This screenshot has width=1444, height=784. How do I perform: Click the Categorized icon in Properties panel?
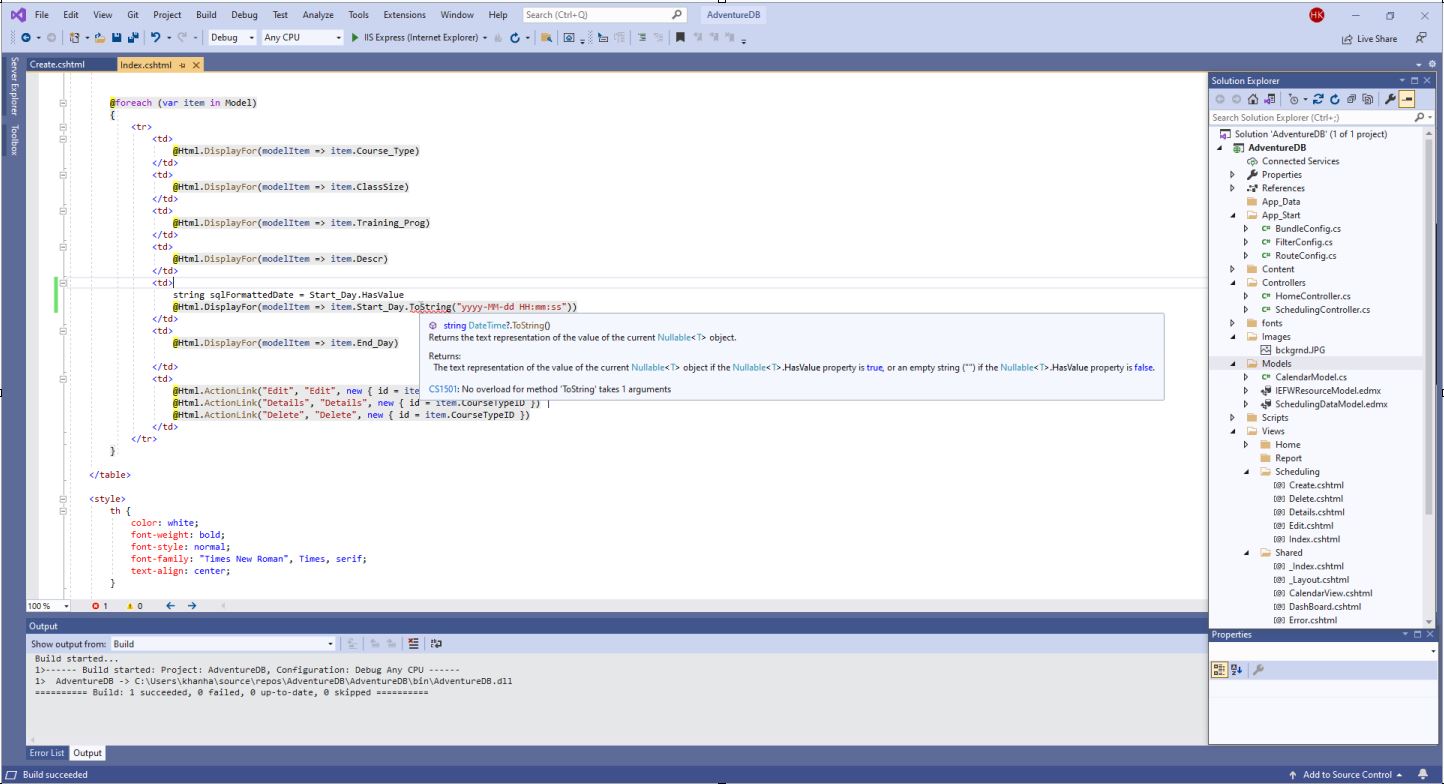pos(1220,670)
